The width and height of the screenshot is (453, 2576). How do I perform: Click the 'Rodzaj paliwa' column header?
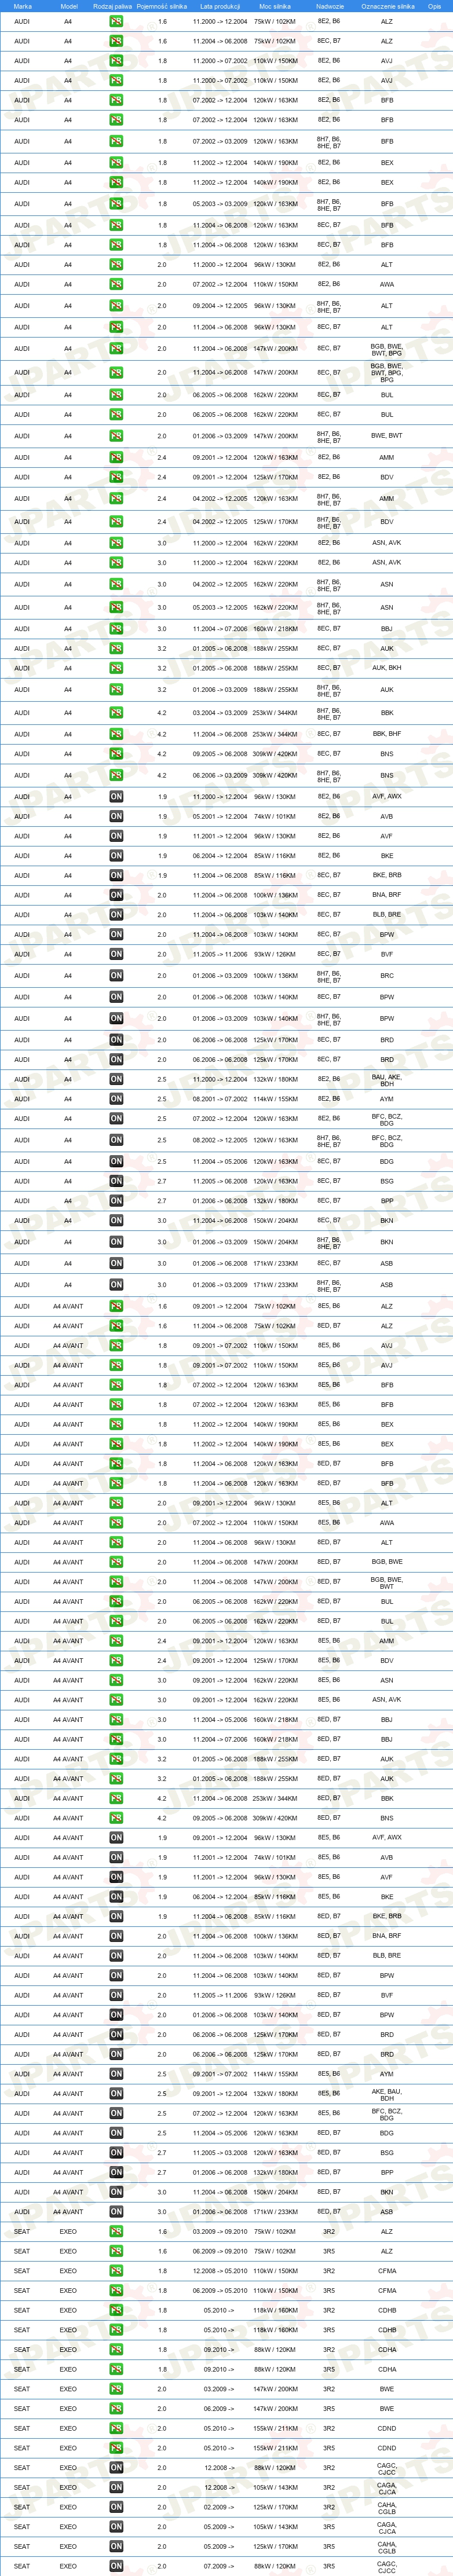[112, 6]
